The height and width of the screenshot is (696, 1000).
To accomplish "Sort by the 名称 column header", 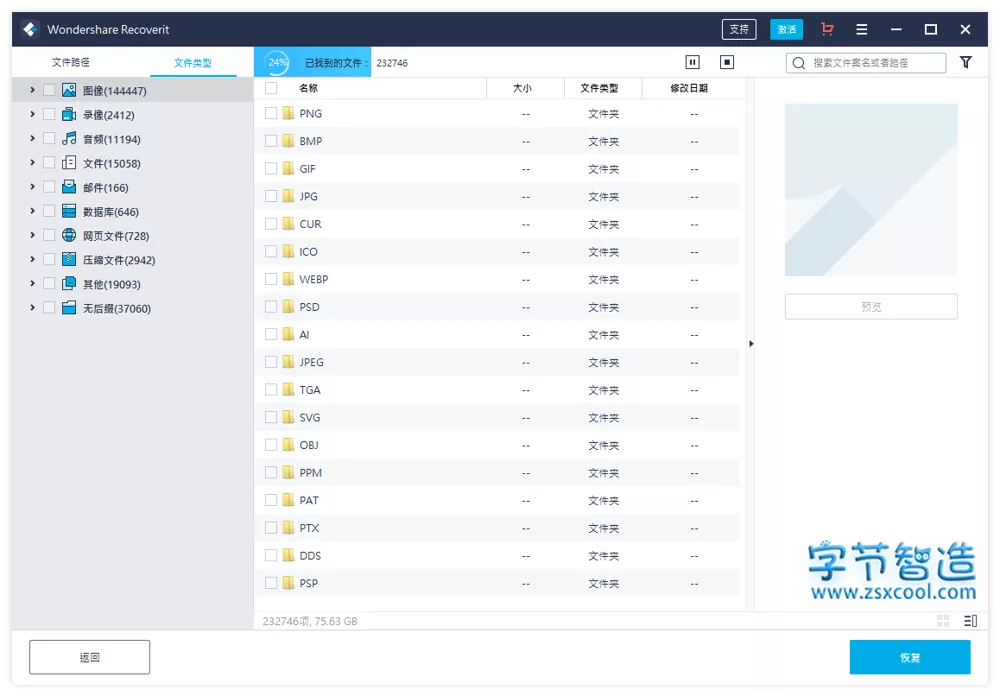I will tap(308, 88).
